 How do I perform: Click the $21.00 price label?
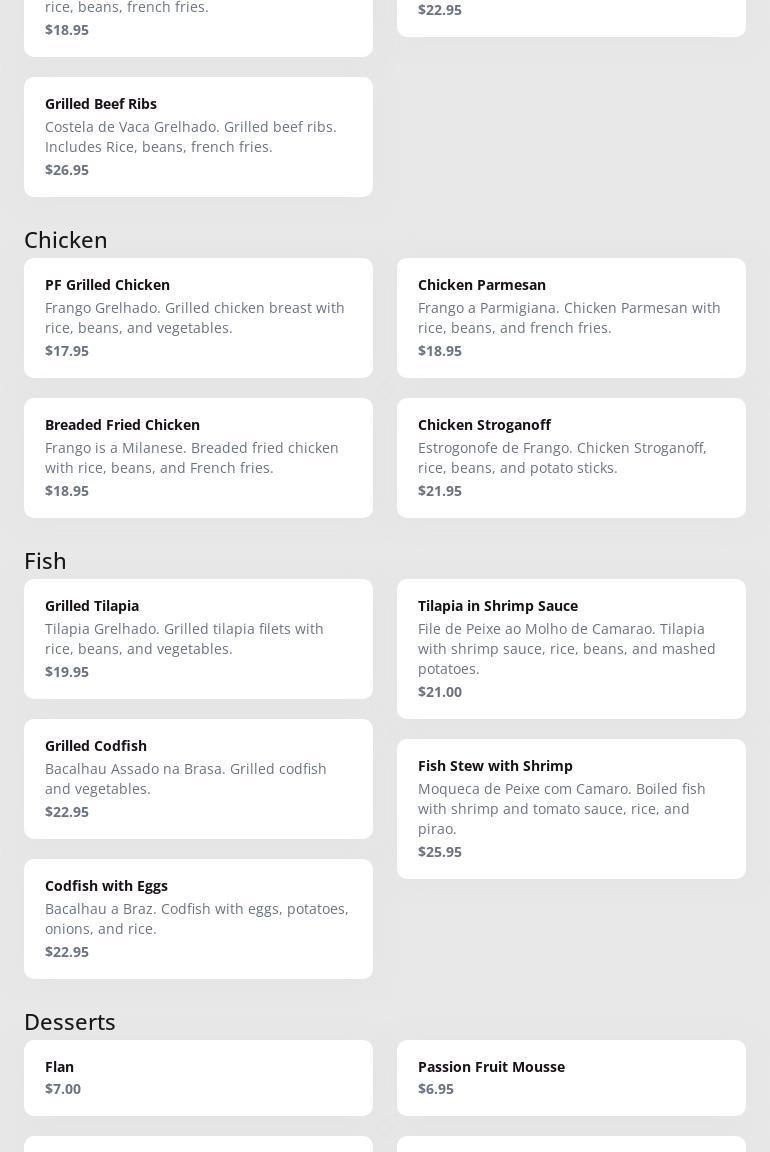[x=440, y=692]
